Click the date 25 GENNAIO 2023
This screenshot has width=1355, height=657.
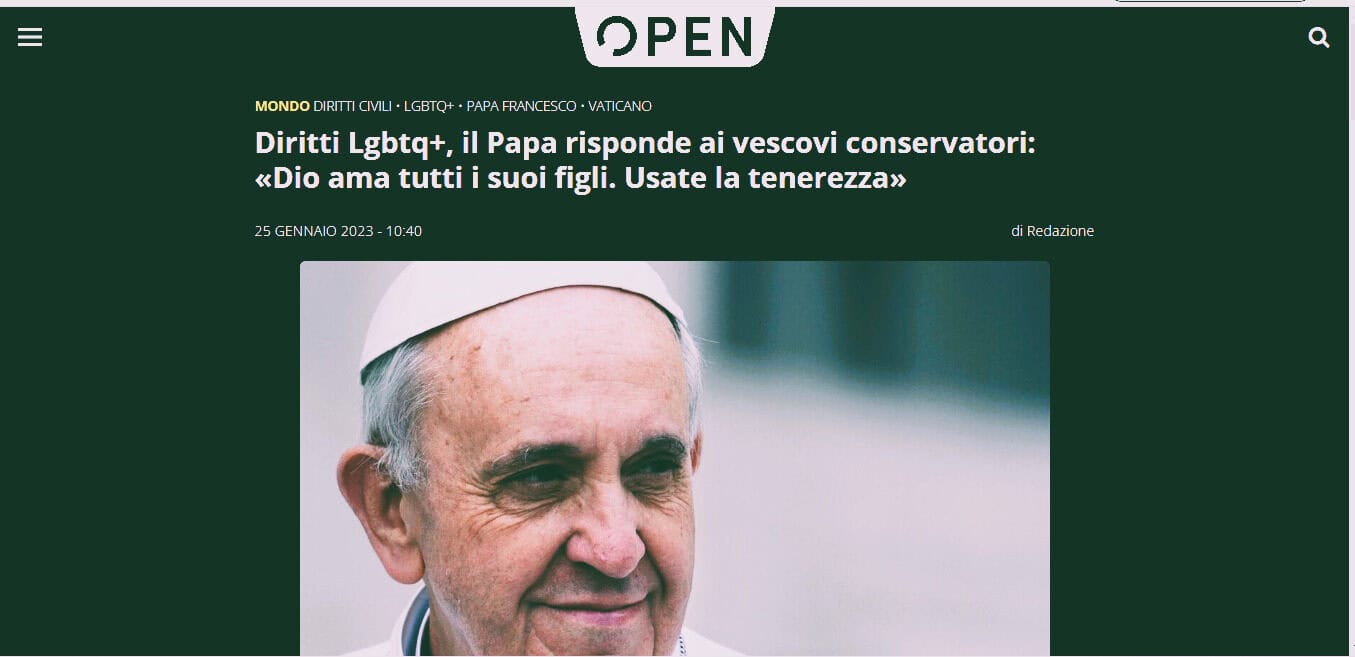(x=315, y=231)
